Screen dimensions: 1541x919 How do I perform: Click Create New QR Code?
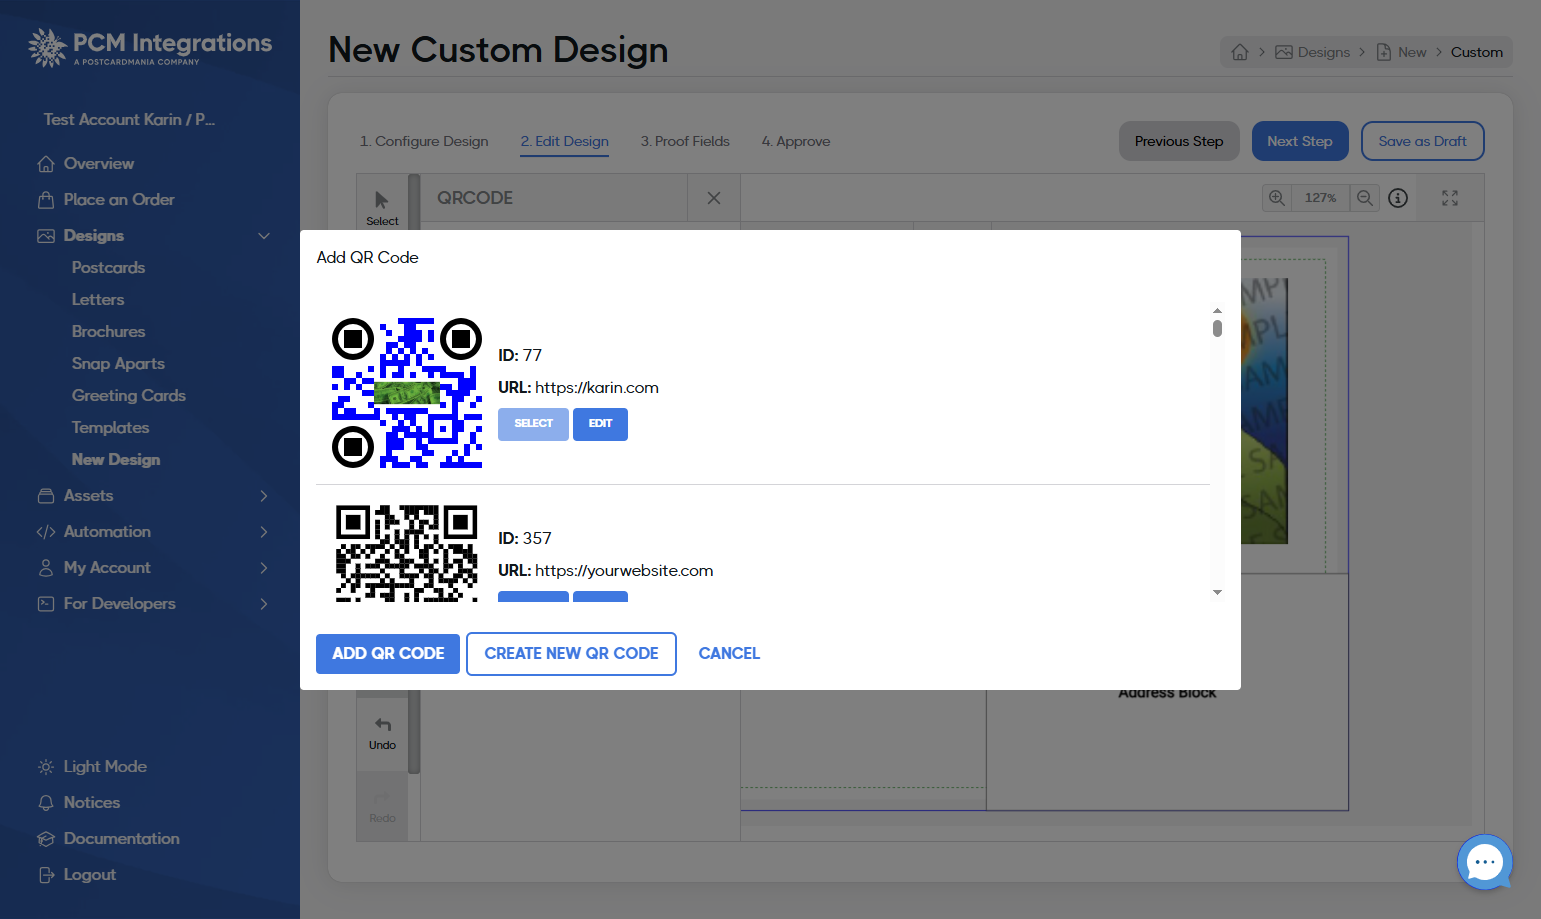coord(571,654)
